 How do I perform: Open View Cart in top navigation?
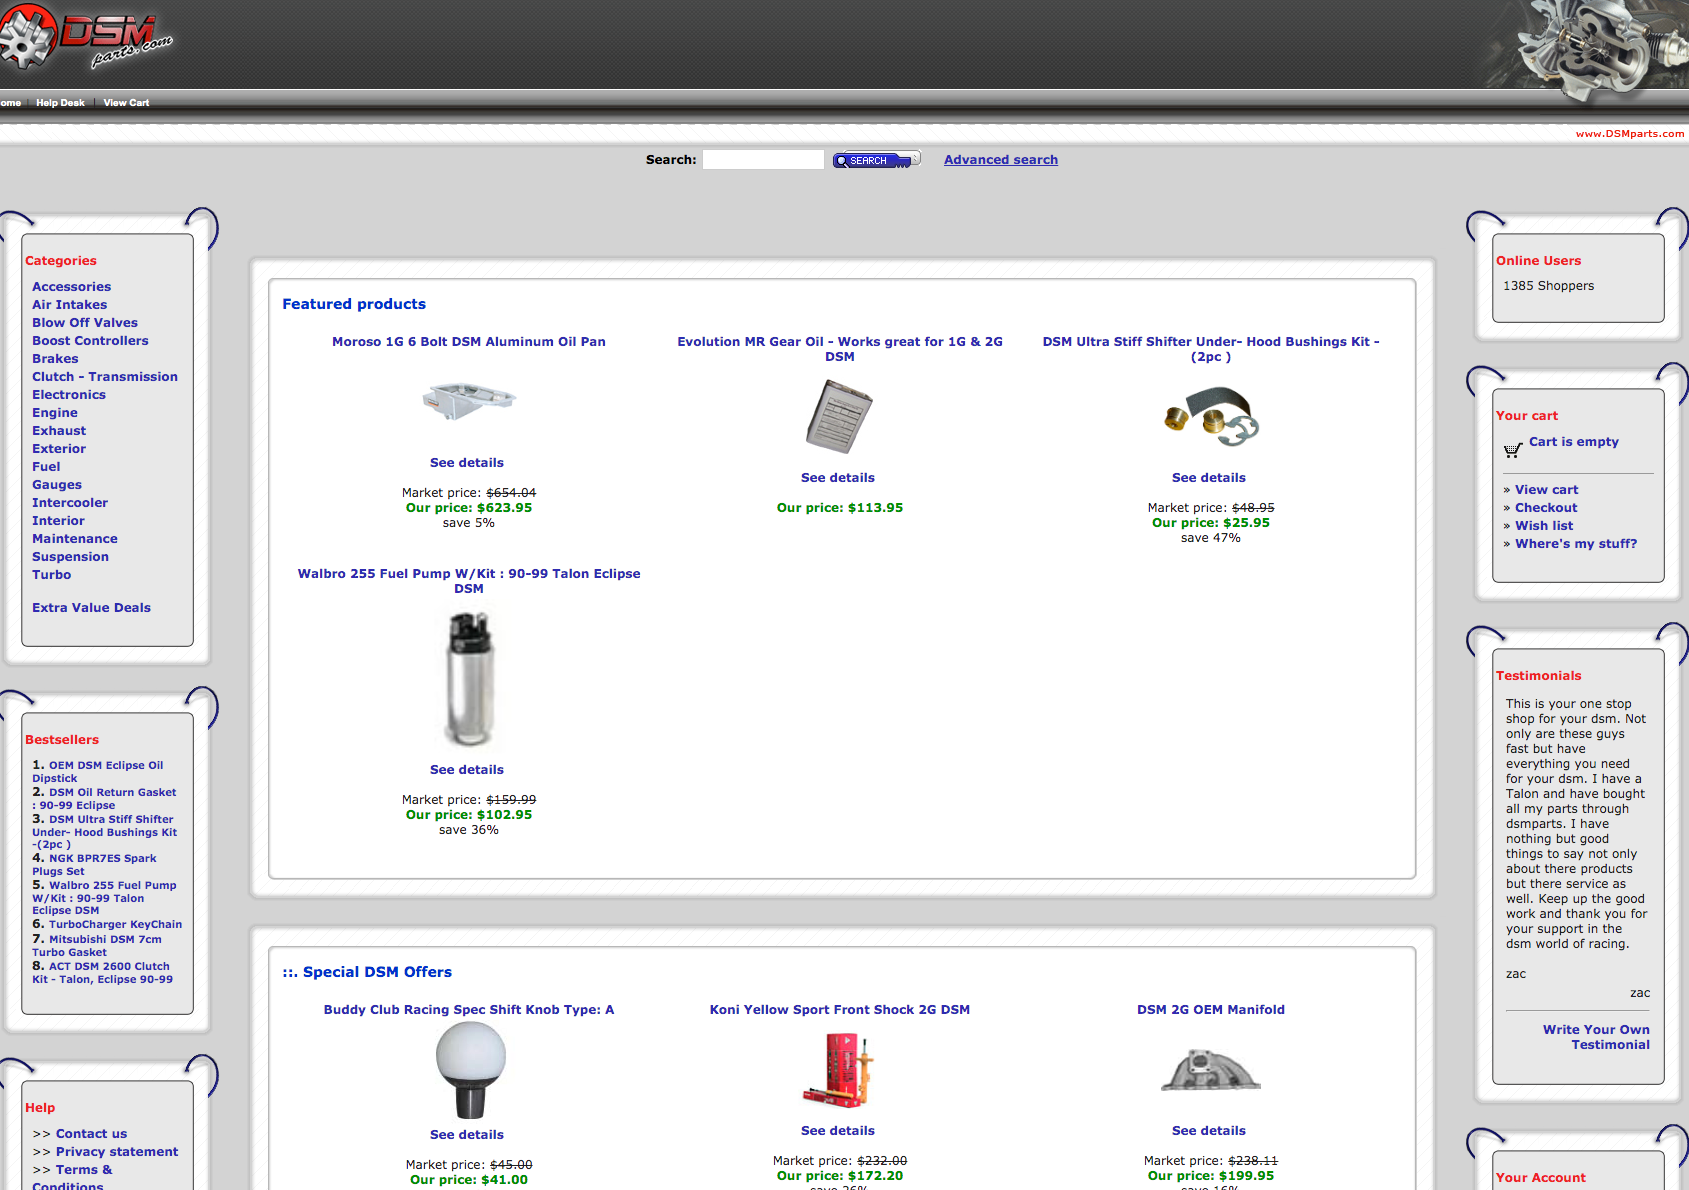pos(126,103)
